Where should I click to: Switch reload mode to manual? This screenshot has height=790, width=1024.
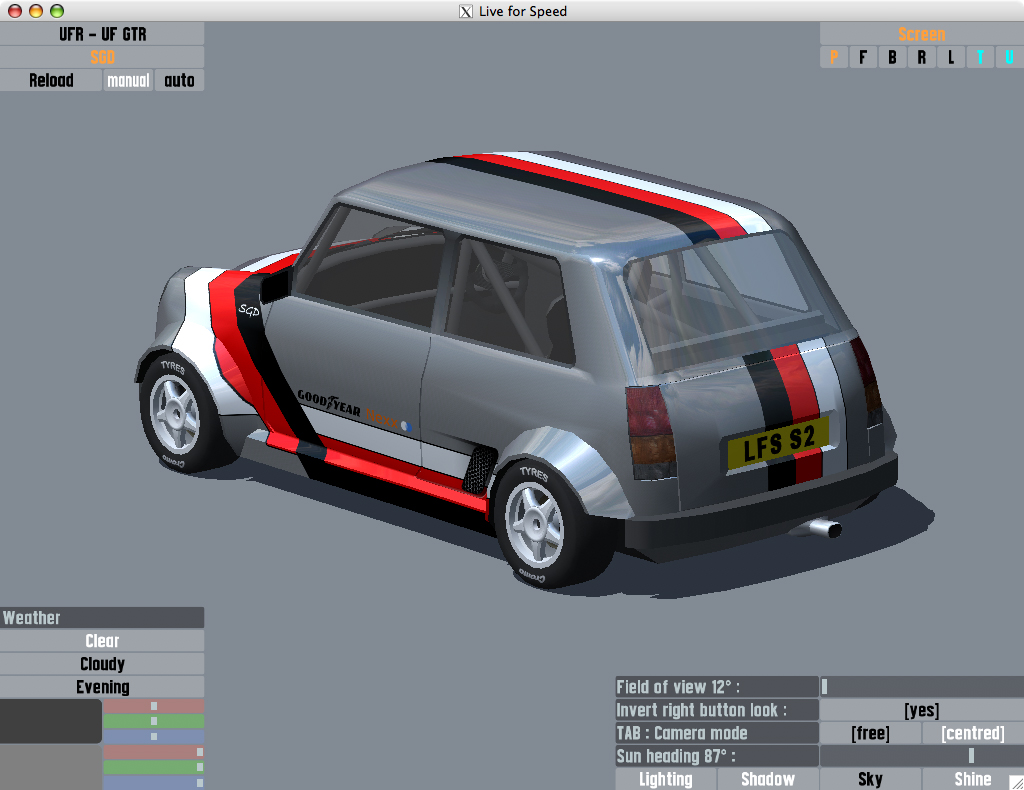click(128, 80)
